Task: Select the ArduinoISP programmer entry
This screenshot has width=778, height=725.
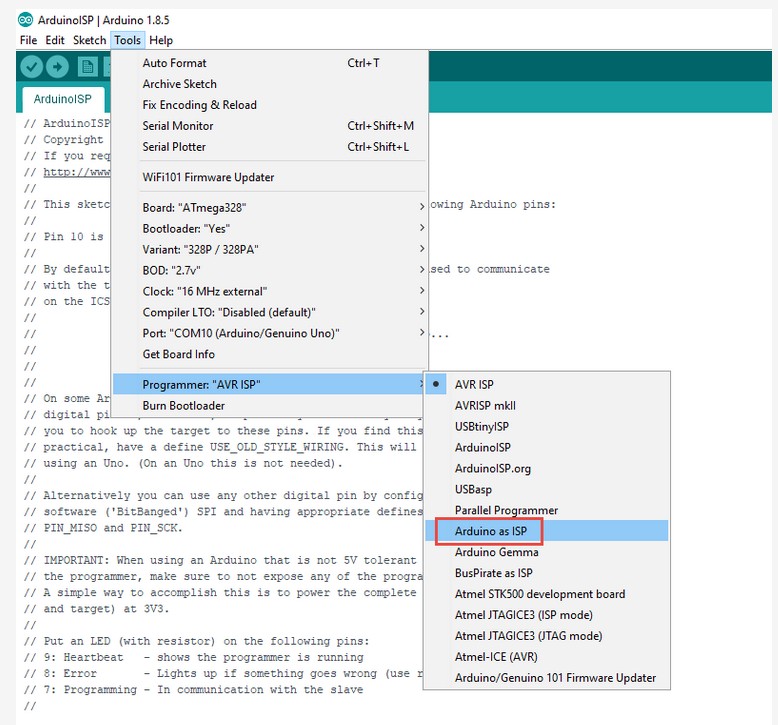Action: click(x=547, y=447)
